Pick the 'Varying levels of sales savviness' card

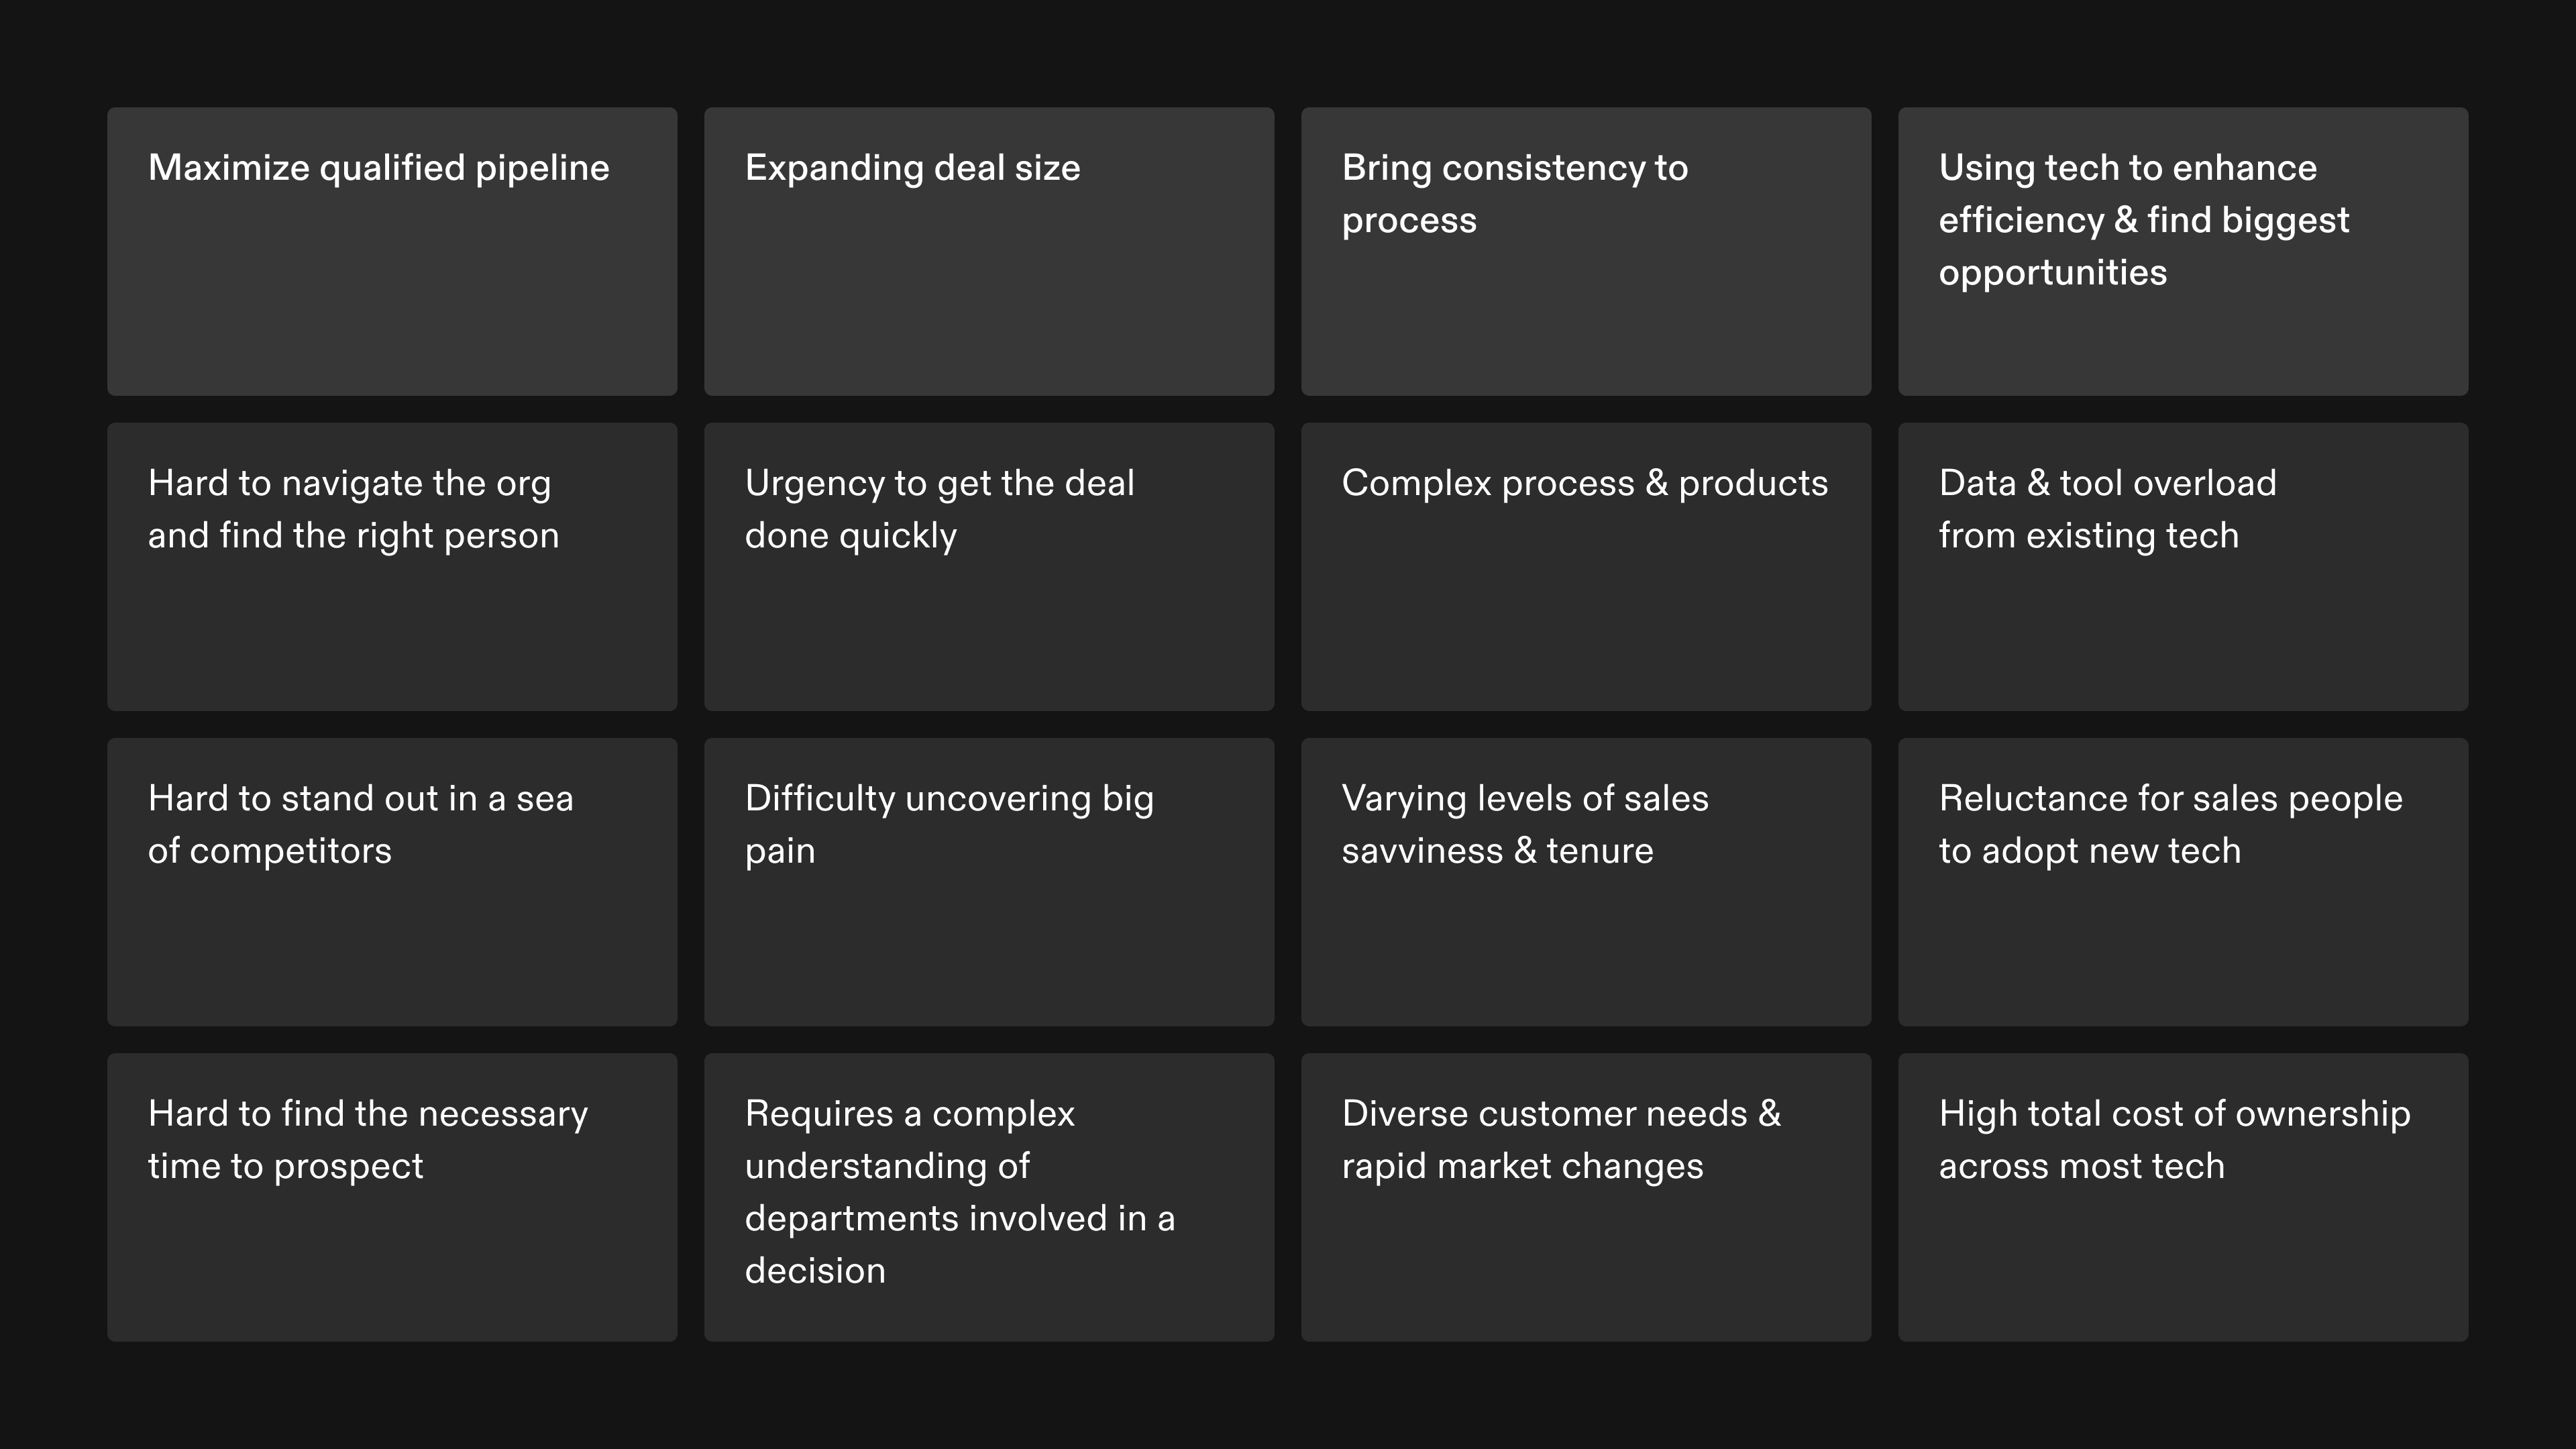[x=1586, y=881]
